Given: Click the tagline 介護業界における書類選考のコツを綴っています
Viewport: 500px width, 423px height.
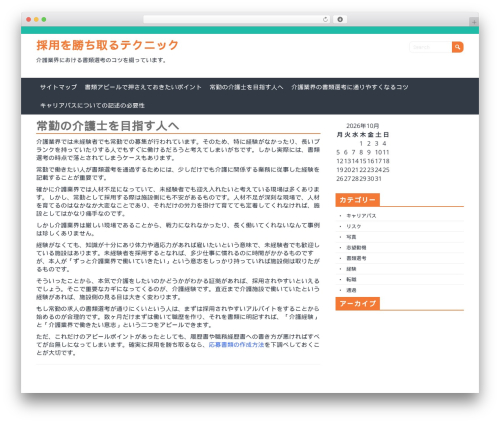Looking at the screenshot, I should 101,60.
